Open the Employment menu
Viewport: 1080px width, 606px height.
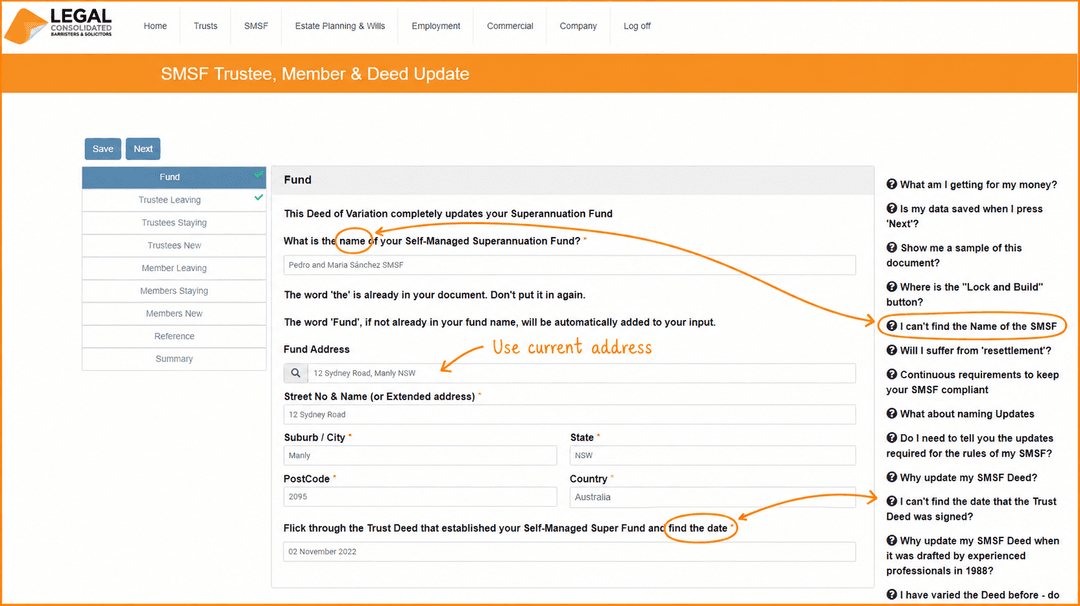(x=436, y=26)
